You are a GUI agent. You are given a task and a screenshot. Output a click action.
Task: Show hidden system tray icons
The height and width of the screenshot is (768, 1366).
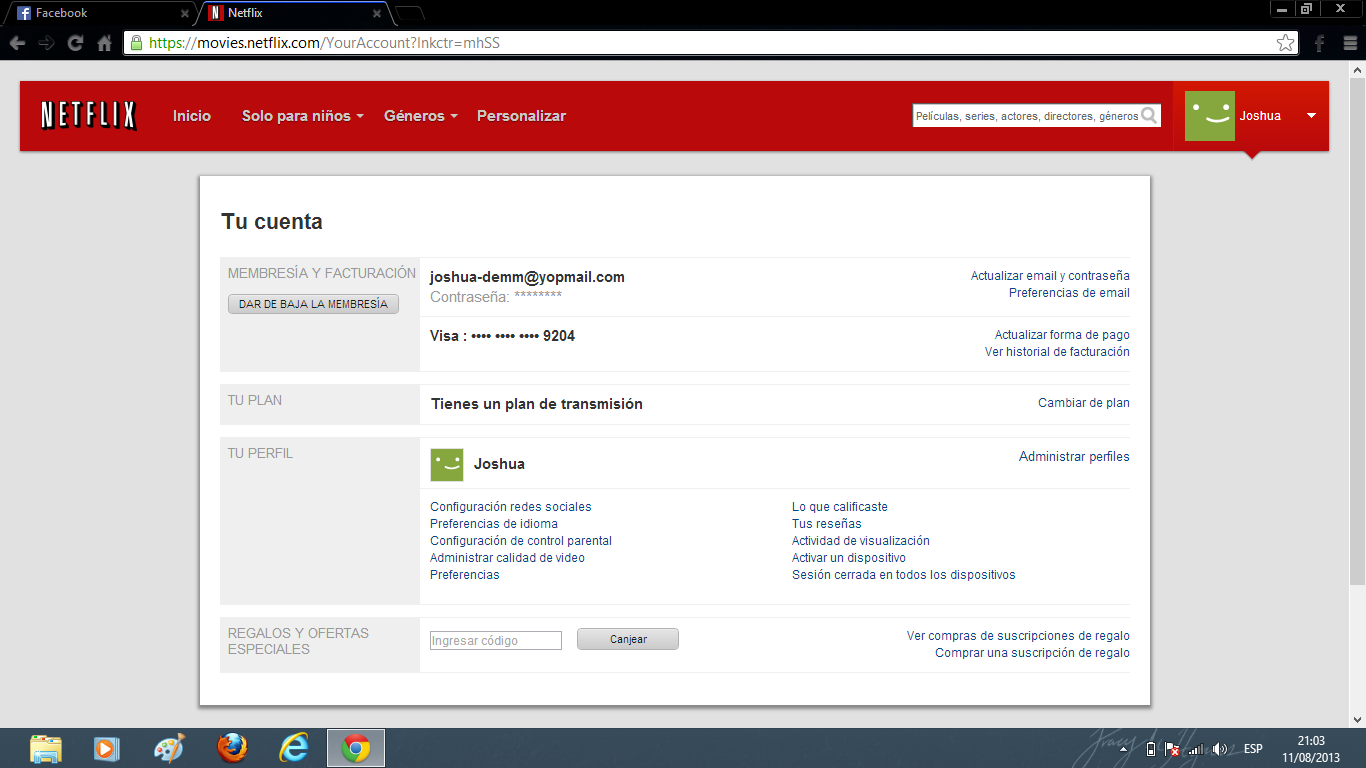click(1123, 749)
